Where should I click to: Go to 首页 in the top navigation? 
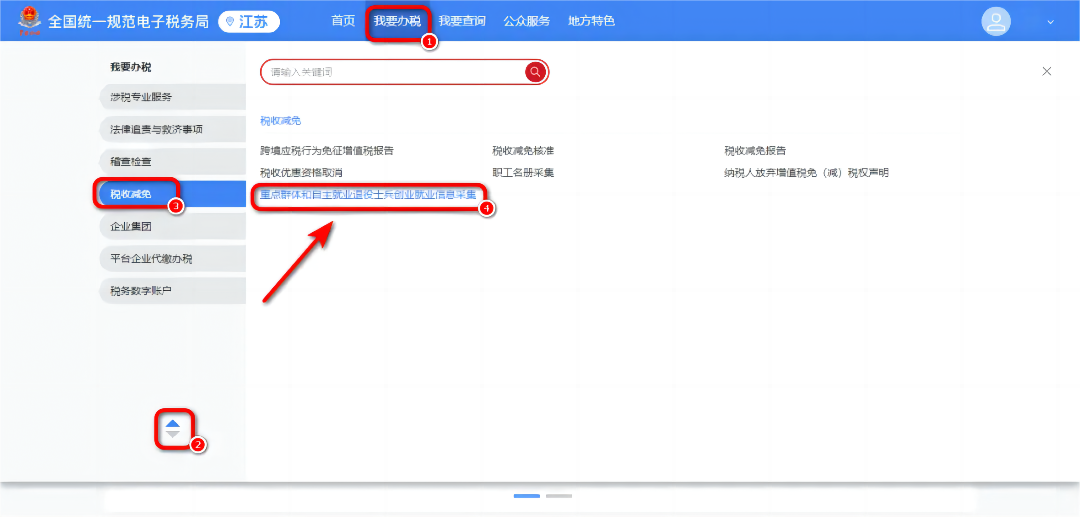(343, 21)
